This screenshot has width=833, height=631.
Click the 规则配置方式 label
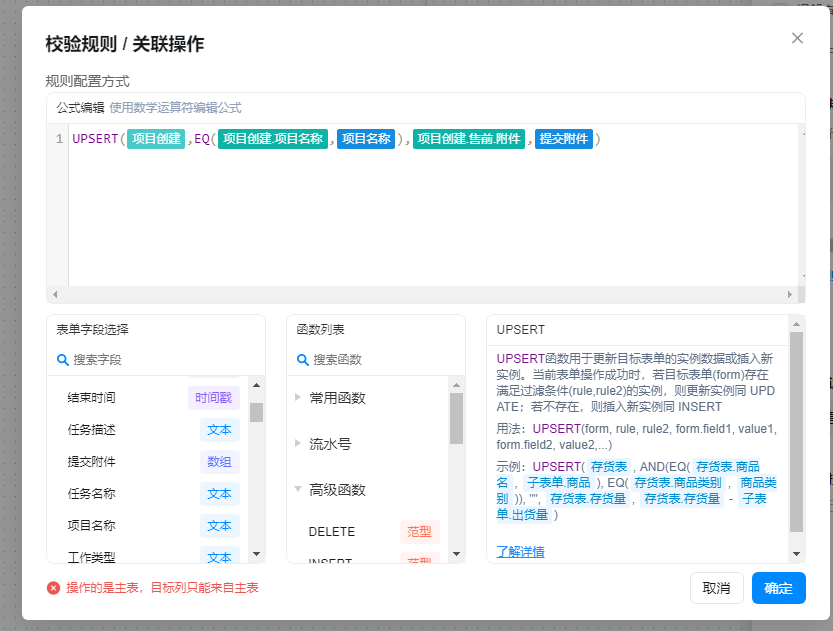click(x=87, y=81)
